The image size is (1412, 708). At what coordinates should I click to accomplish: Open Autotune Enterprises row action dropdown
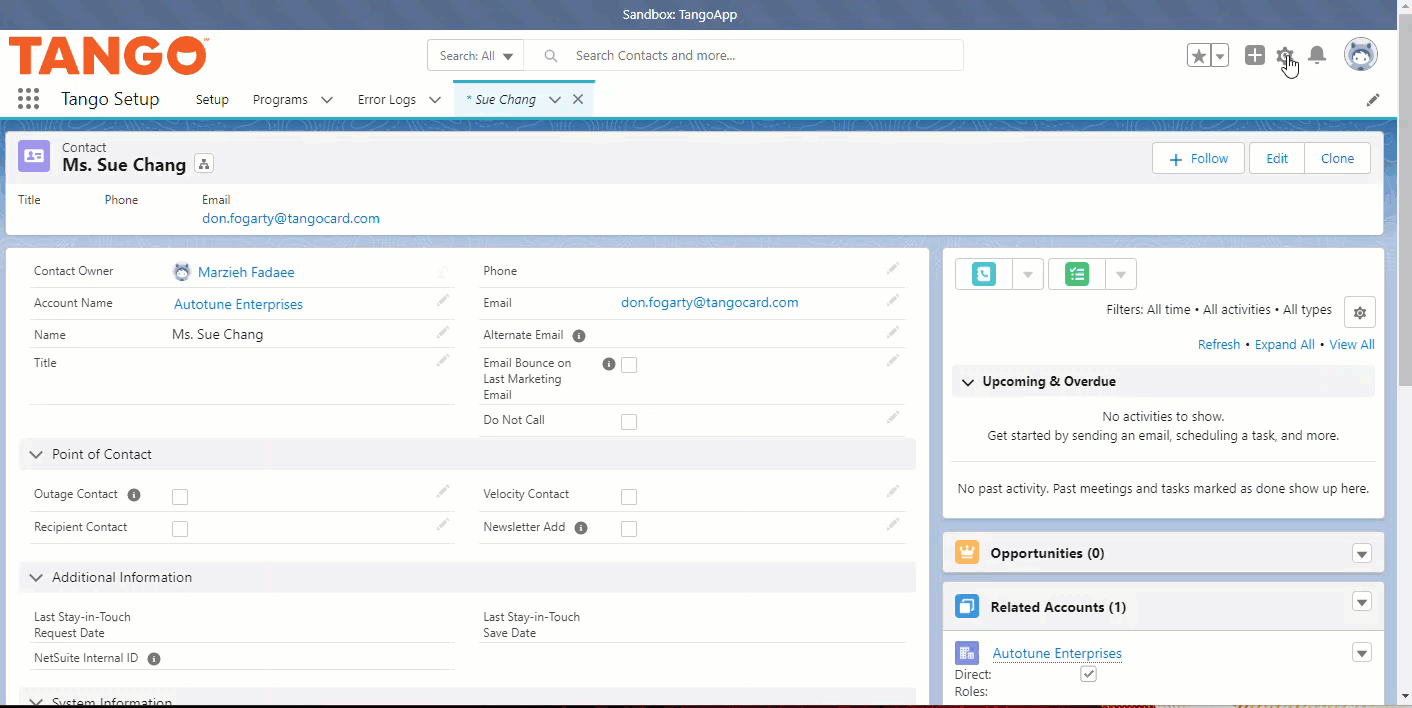click(1361, 652)
